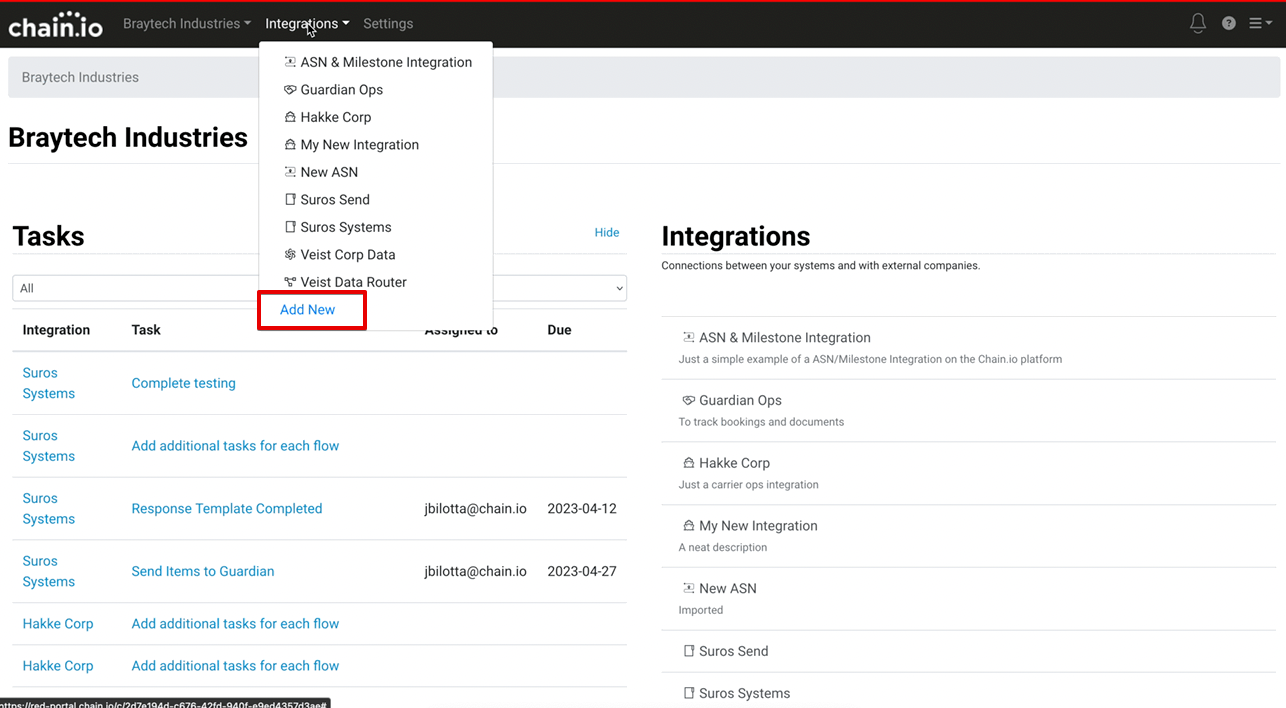The image size is (1286, 708).
Task: Click the Integration column header
Action: (x=56, y=330)
